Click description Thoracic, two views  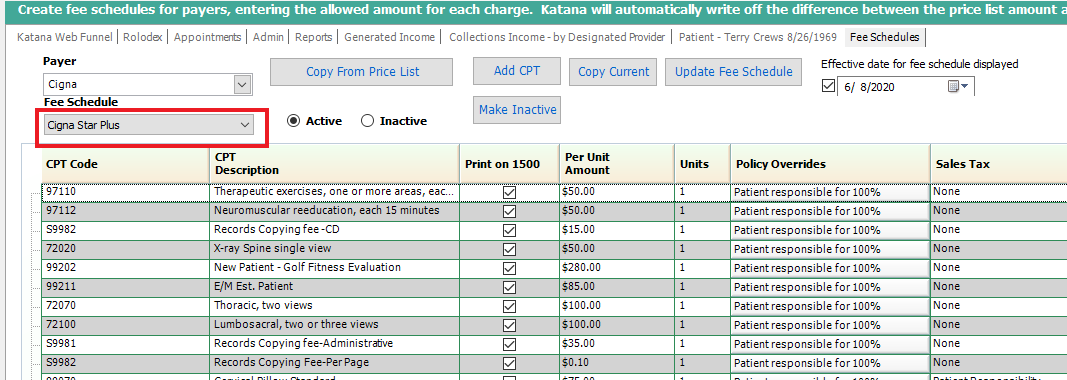(x=335, y=306)
